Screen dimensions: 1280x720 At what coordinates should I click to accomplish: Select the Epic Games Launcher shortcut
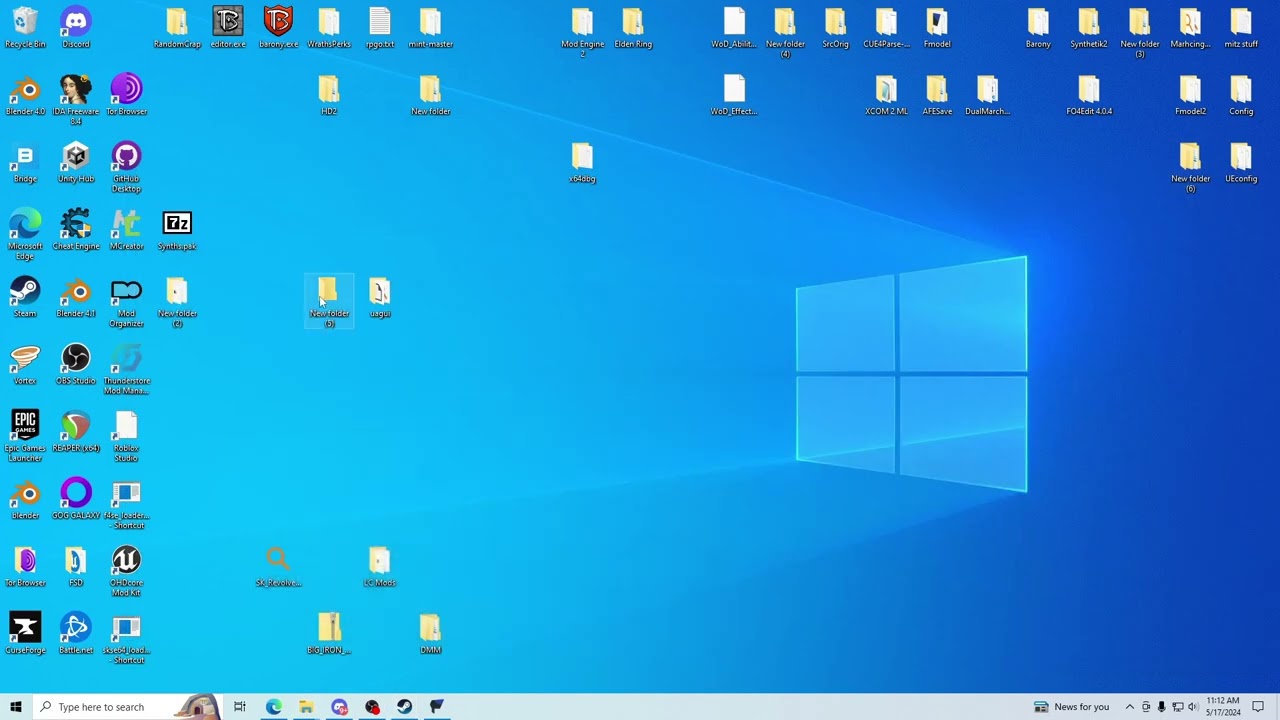25,437
